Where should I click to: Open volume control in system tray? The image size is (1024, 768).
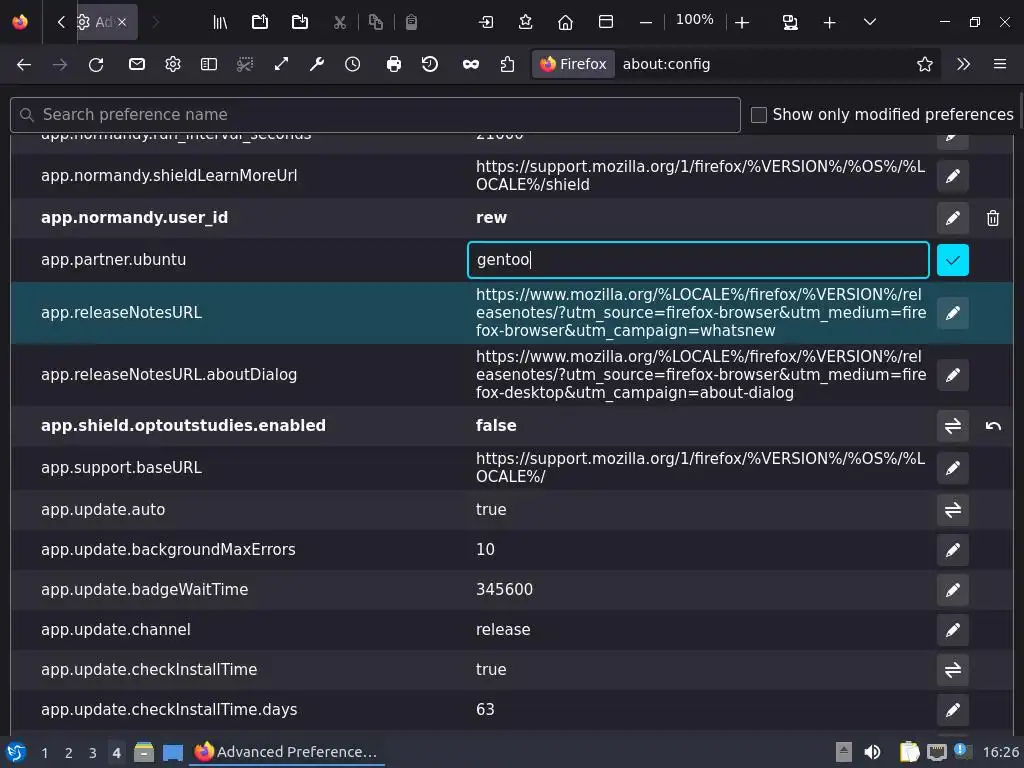click(872, 752)
